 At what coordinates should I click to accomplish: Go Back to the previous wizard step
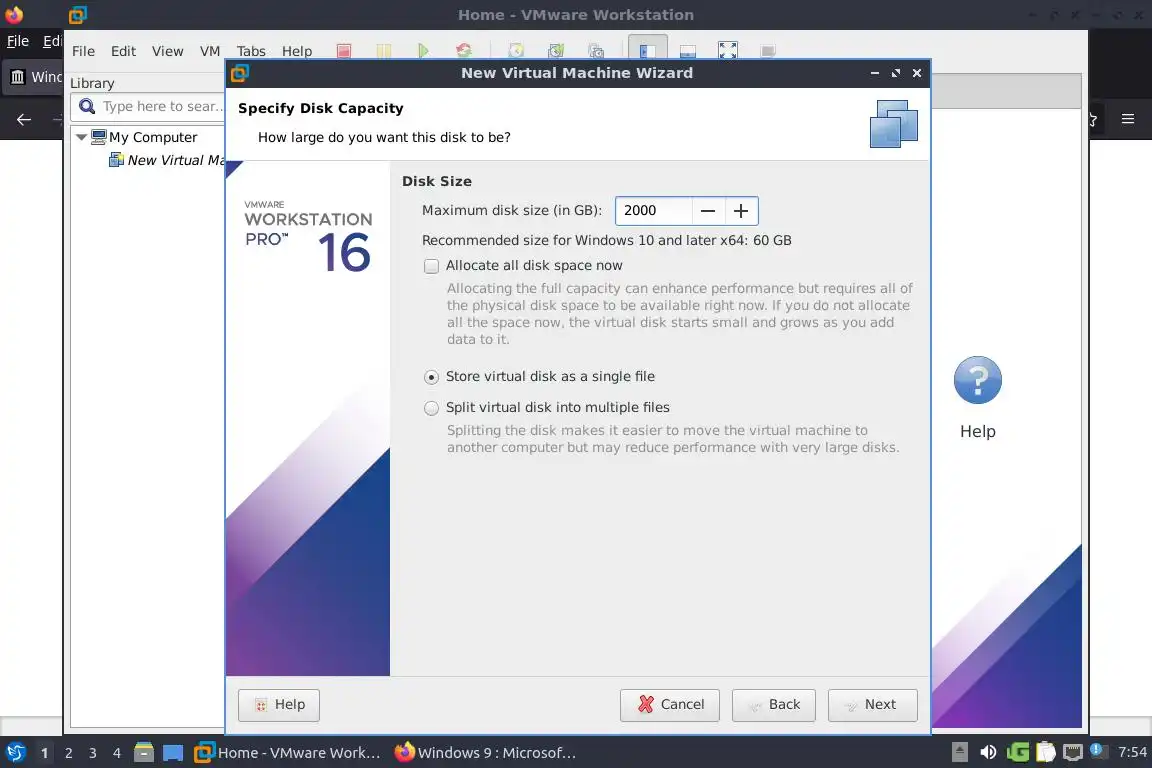tap(774, 706)
